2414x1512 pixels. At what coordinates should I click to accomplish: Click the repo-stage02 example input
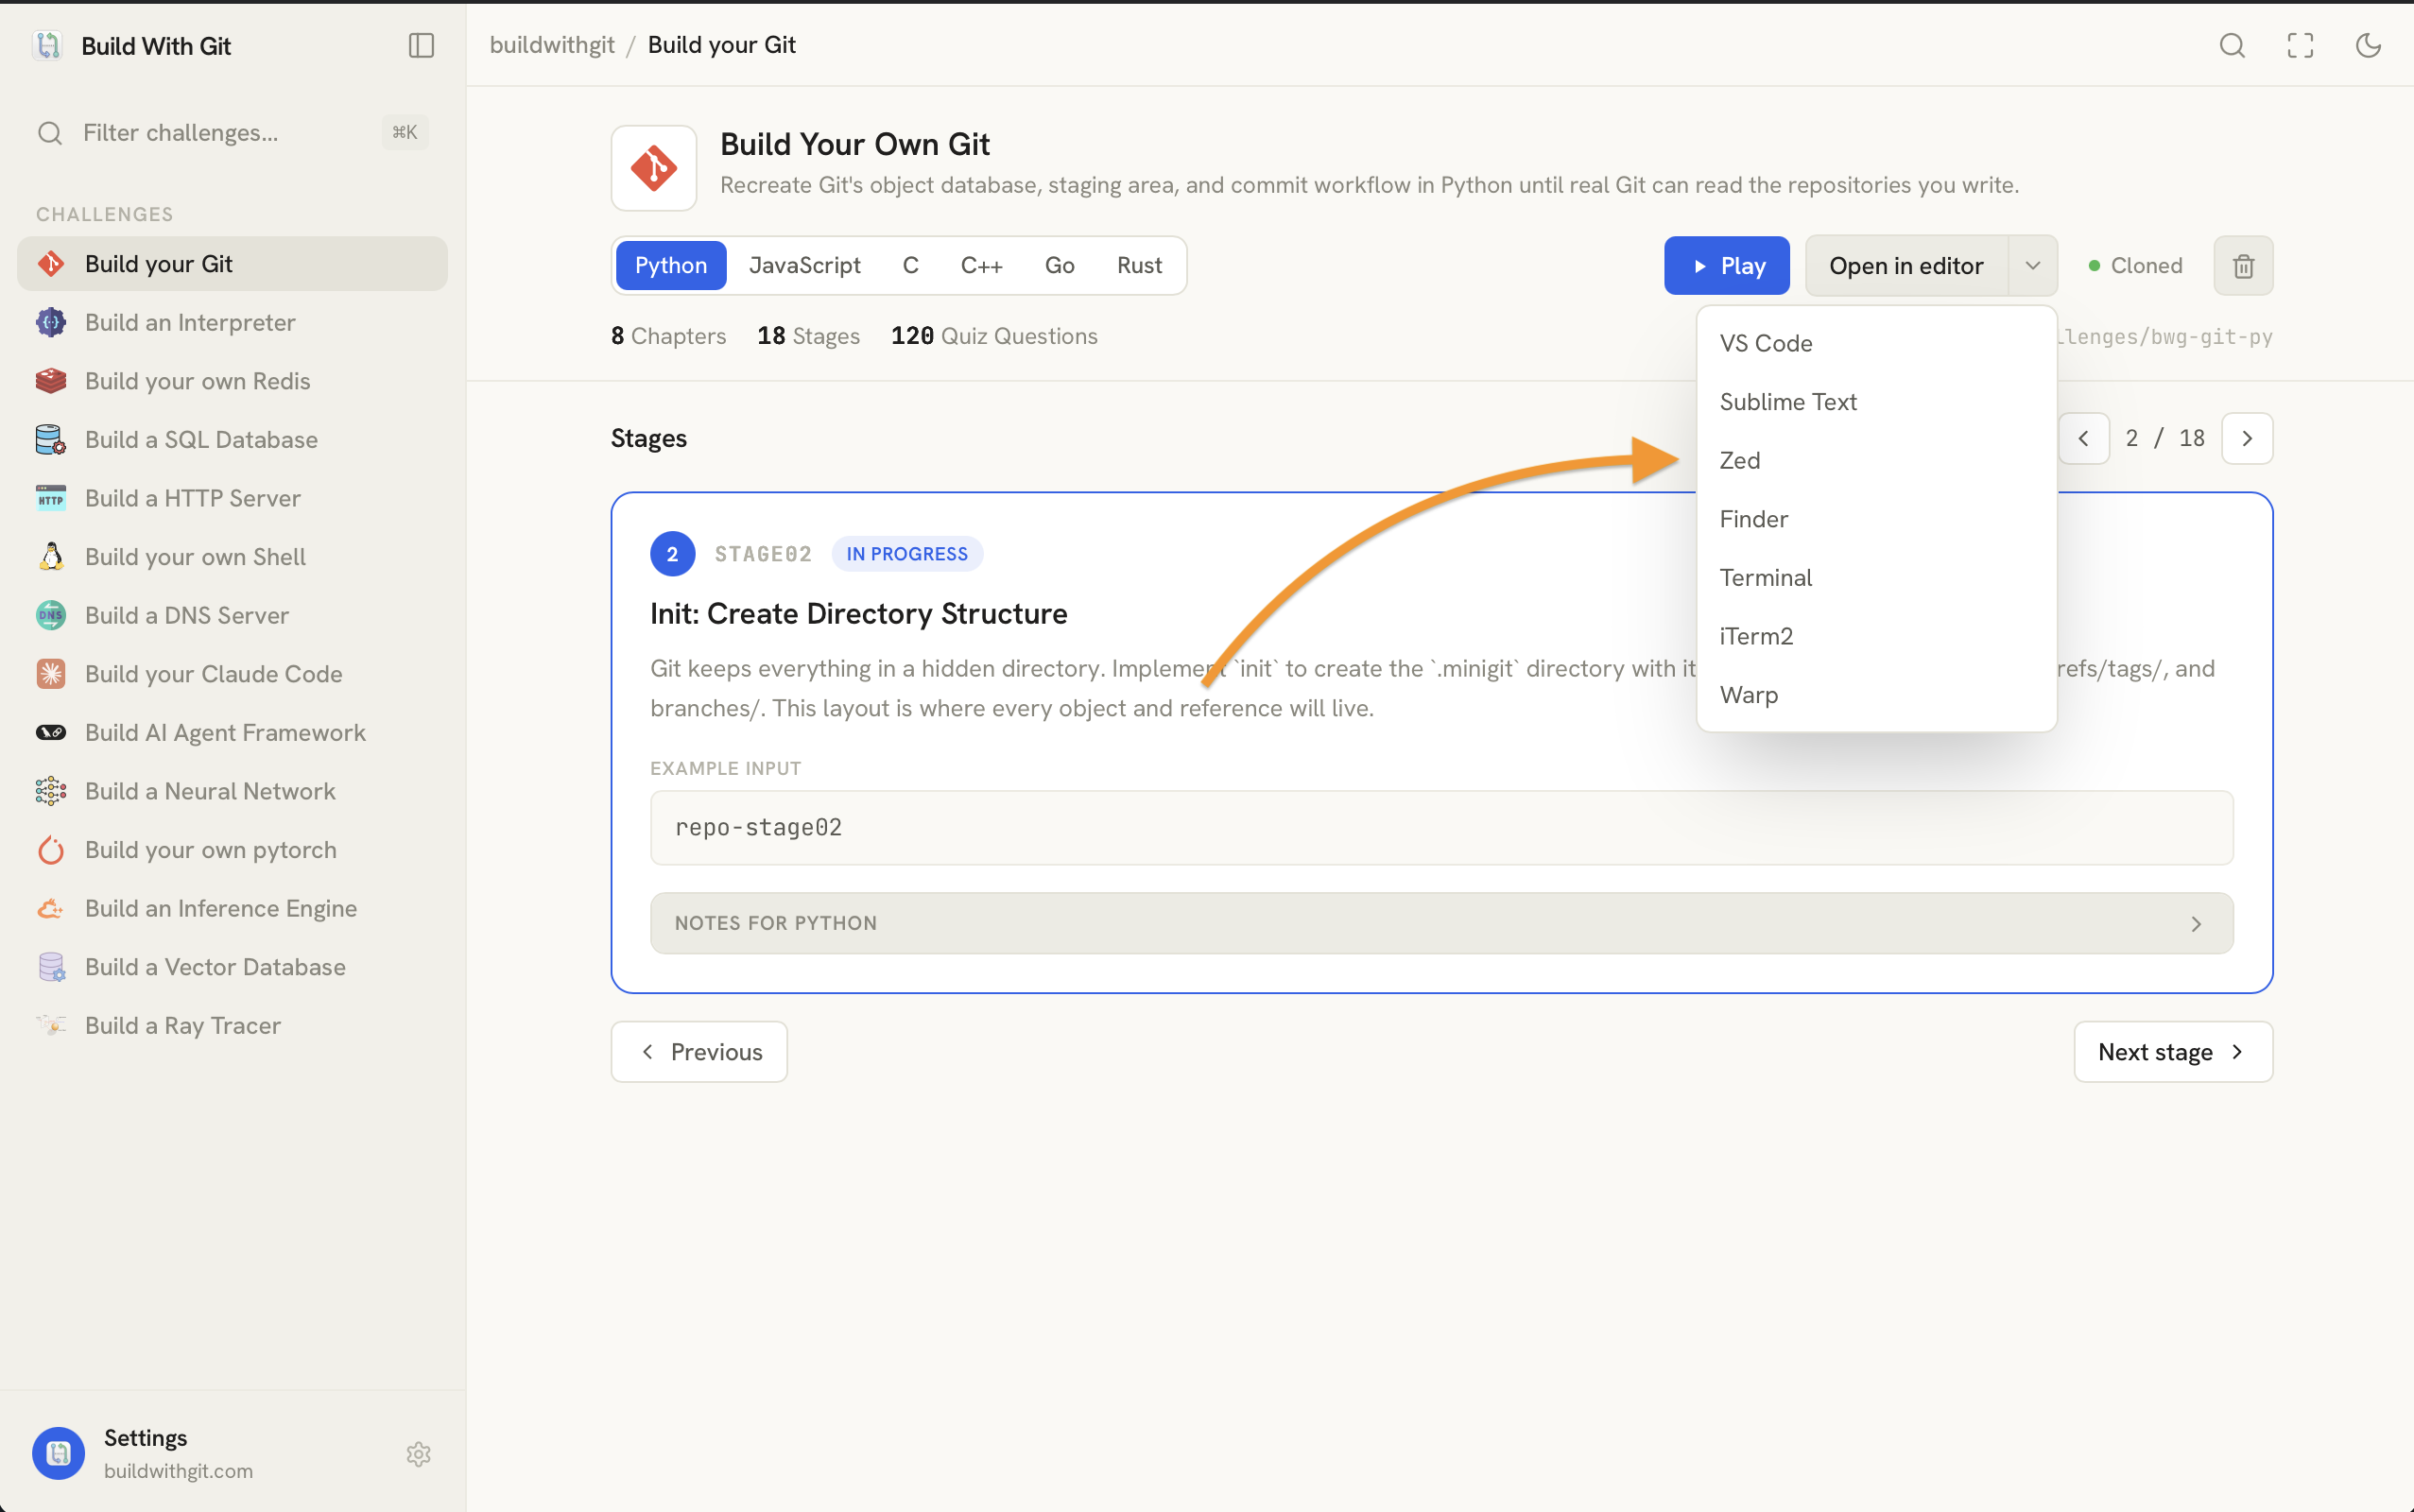click(x=1441, y=828)
